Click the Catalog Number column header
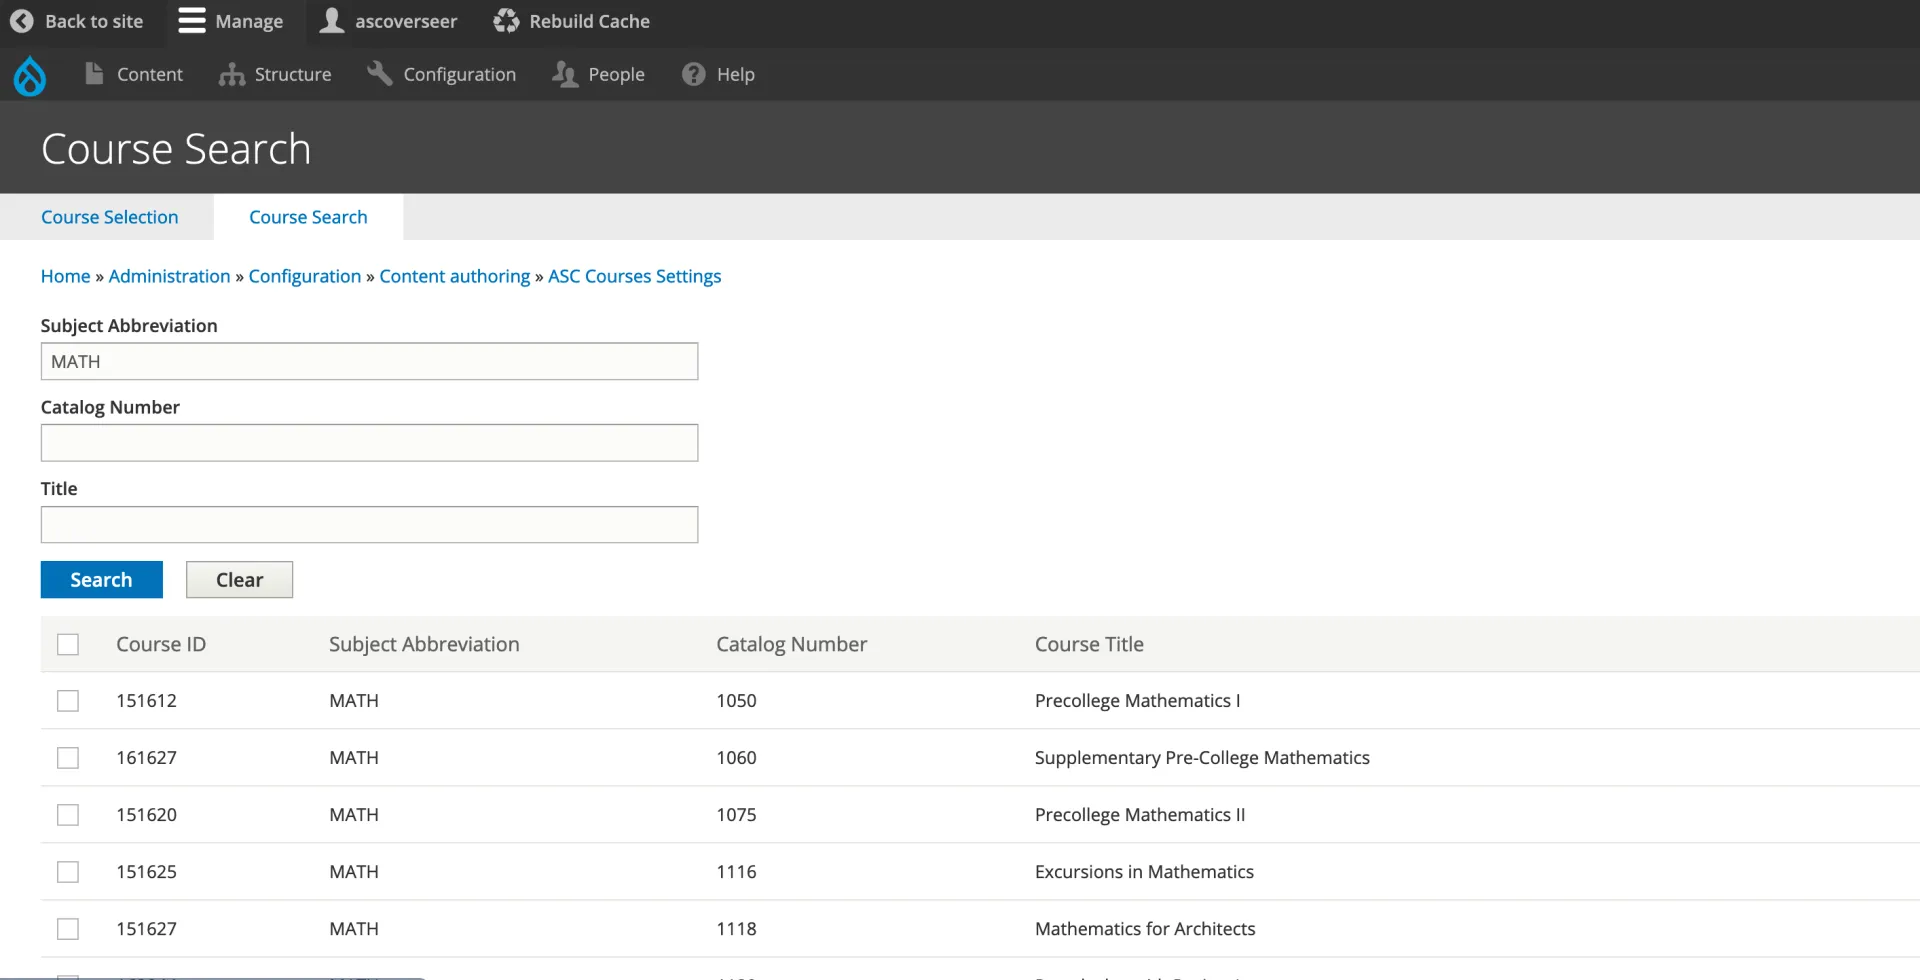This screenshot has width=1920, height=980. [x=791, y=645]
